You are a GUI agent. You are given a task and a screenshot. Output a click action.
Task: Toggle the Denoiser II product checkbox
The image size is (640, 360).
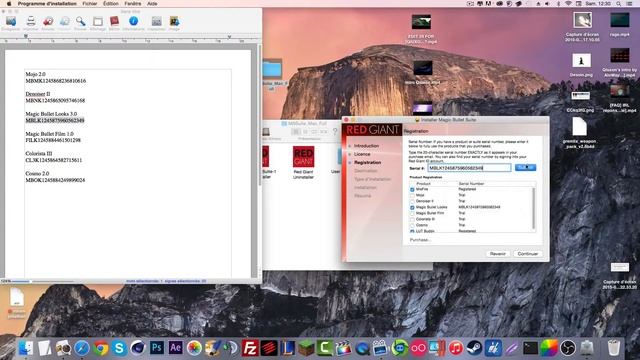point(412,201)
